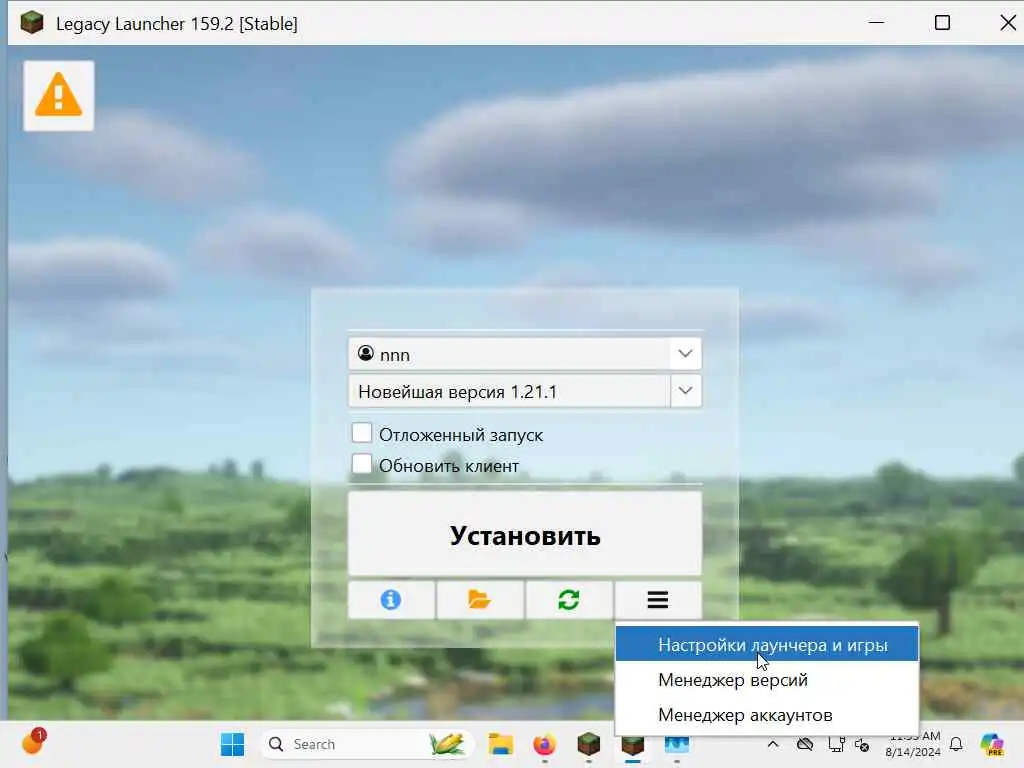This screenshot has height=768, width=1024.
Task: Open the game folder icon button
Action: pos(479,600)
